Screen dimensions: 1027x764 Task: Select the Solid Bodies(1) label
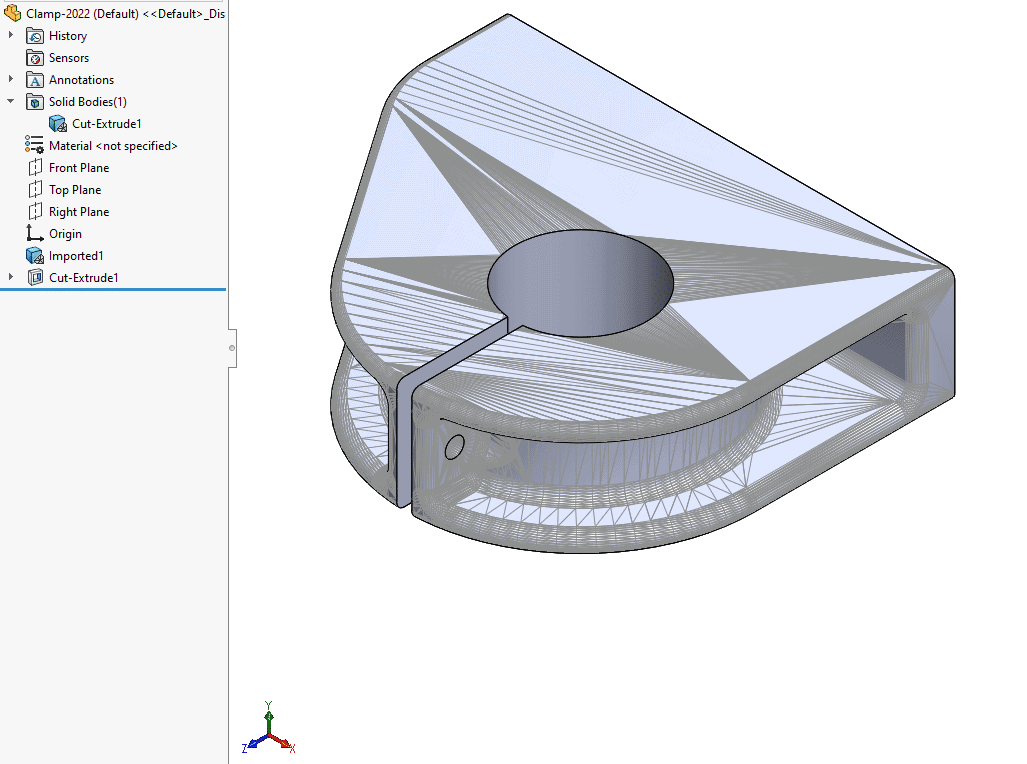pyautogui.click(x=88, y=102)
